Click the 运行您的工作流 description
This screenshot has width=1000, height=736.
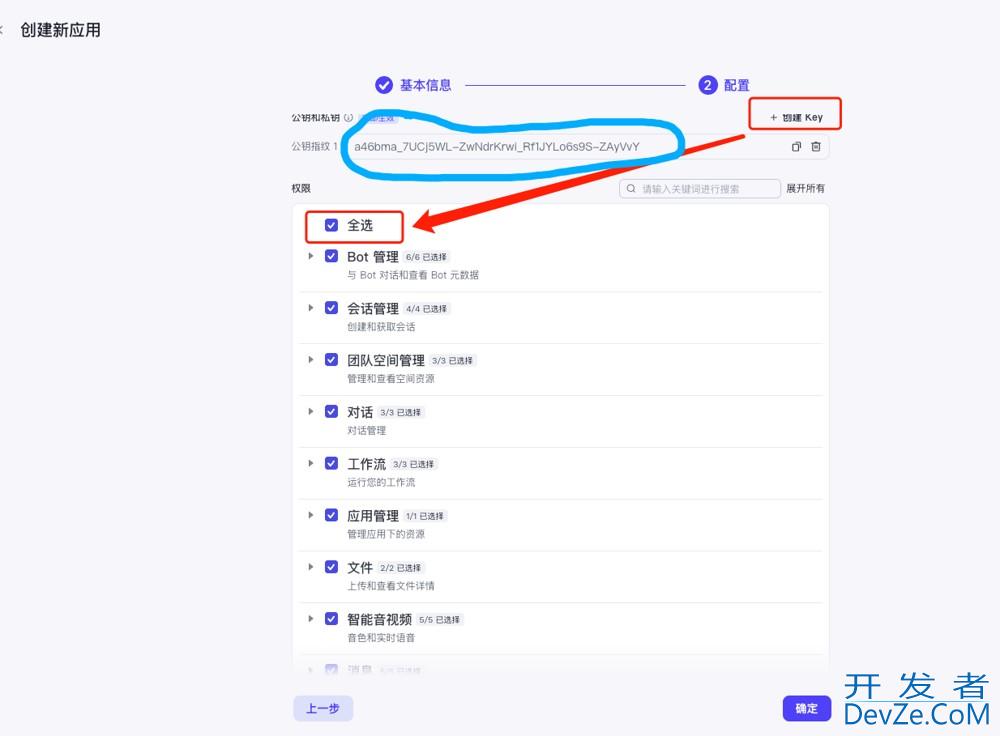(381, 482)
